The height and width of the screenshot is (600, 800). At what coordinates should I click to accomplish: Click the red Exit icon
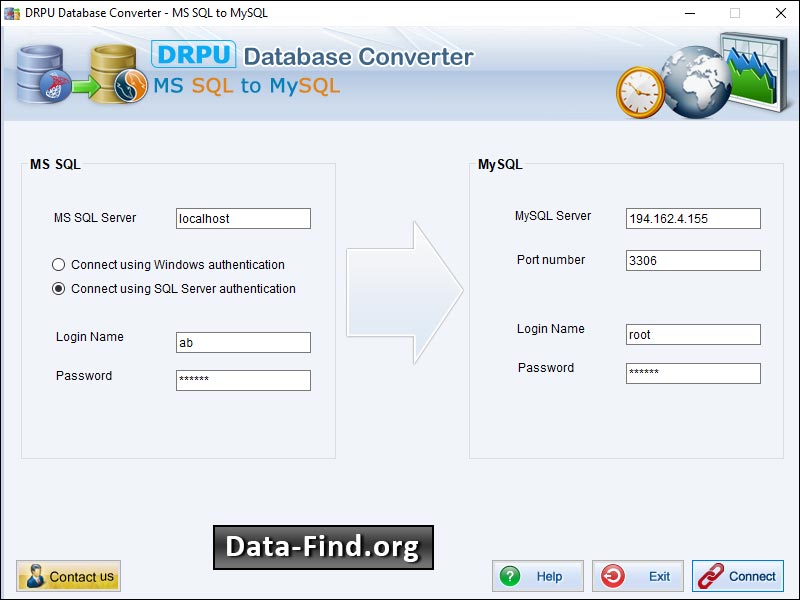613,576
